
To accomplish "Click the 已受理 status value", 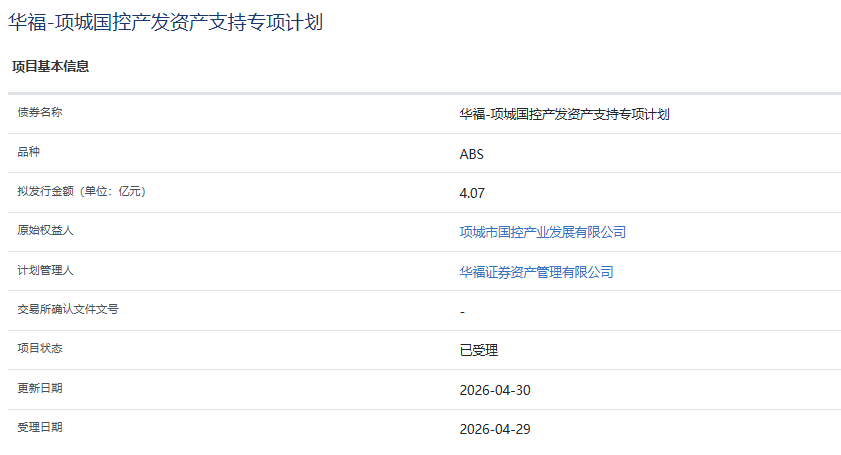I will tap(478, 351).
